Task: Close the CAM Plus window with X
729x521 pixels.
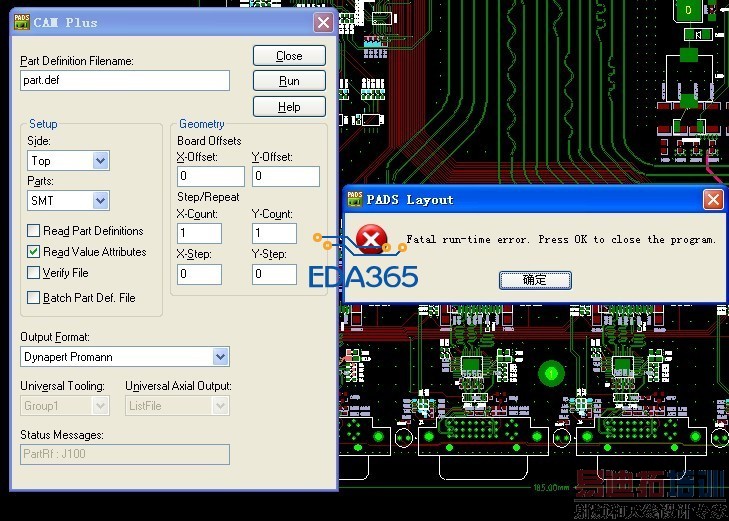Action: tap(324, 22)
